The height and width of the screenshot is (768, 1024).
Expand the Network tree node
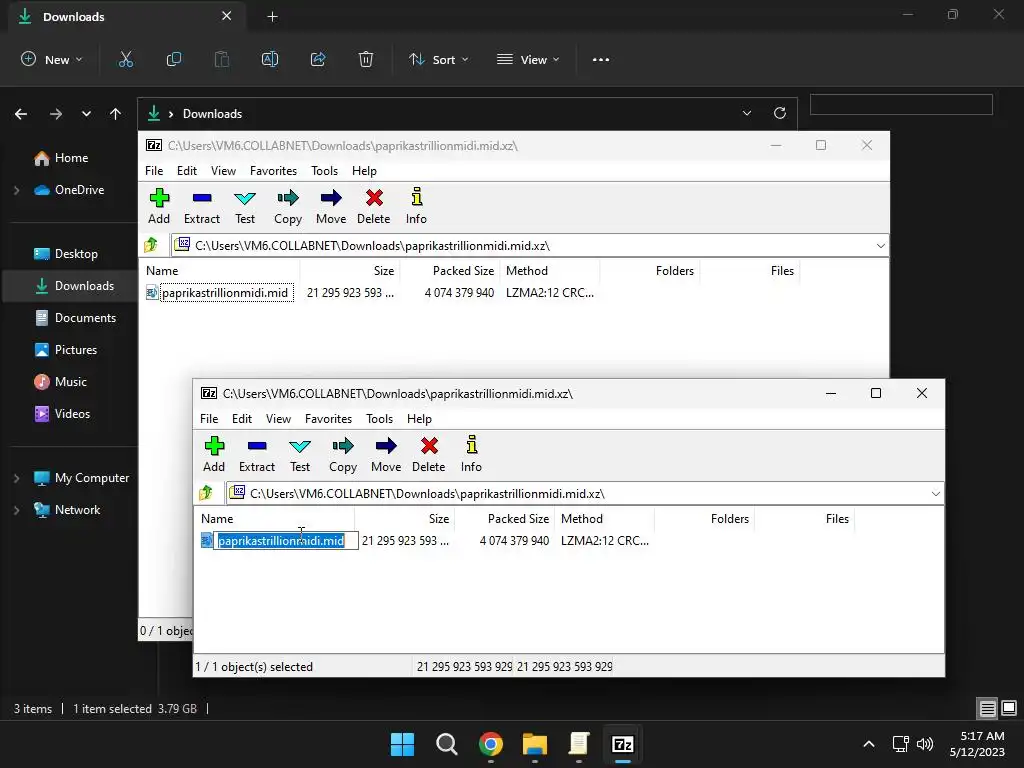coord(17,510)
